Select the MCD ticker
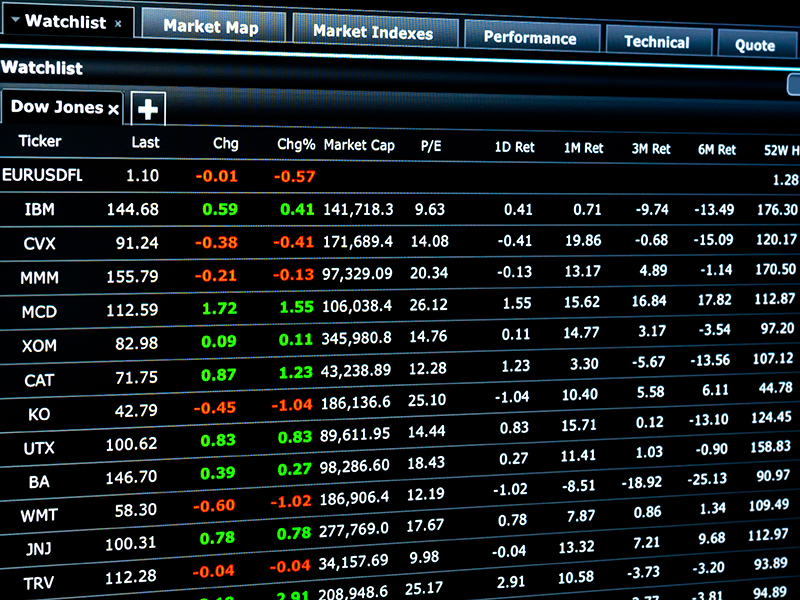This screenshot has height=600, width=800. click(39, 311)
